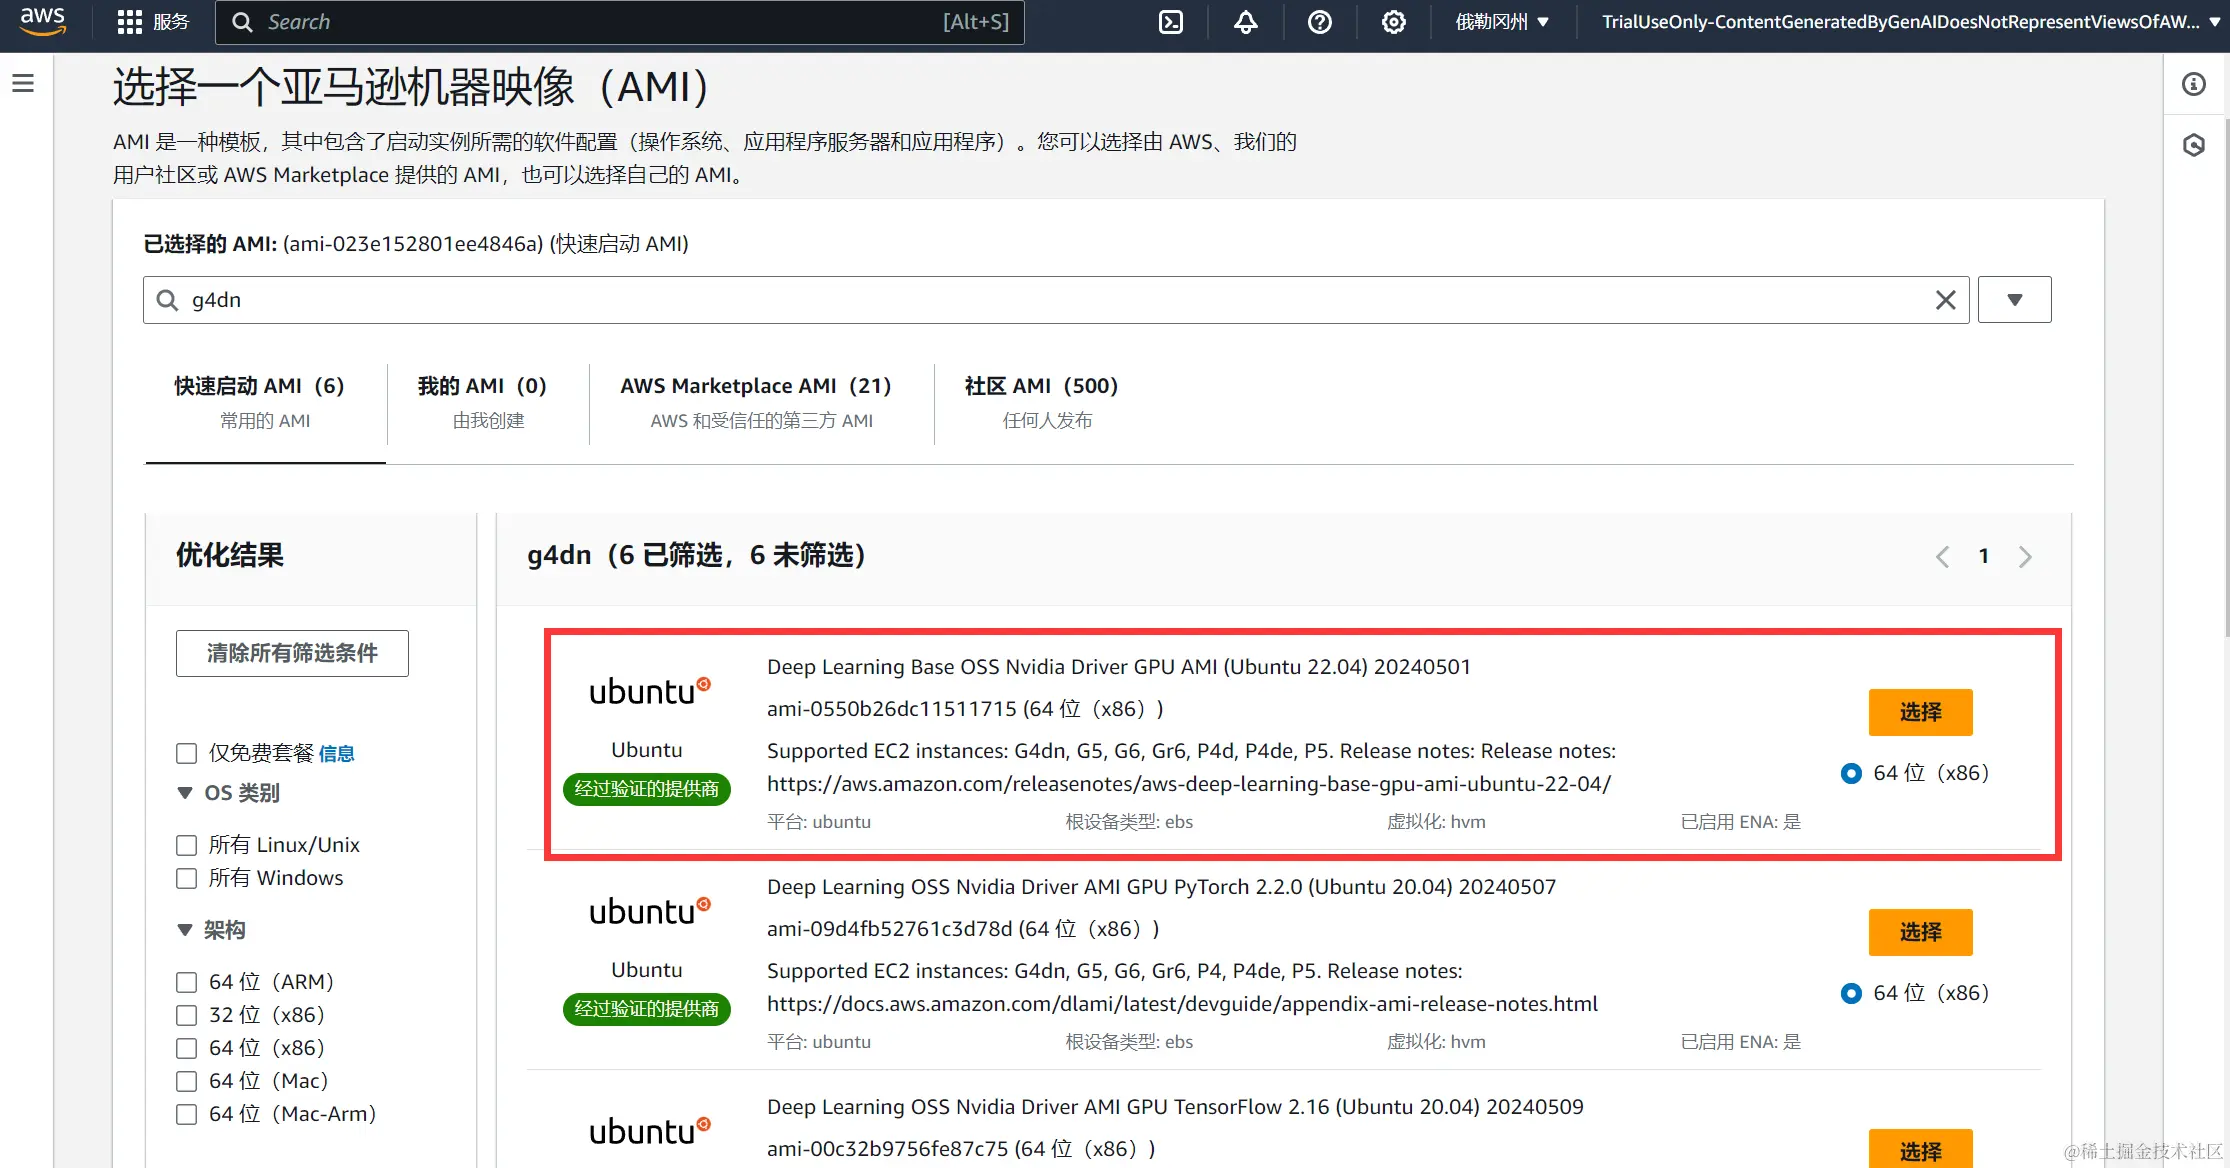The width and height of the screenshot is (2230, 1168).
Task: Open the region selector dropdown
Action: [1502, 22]
